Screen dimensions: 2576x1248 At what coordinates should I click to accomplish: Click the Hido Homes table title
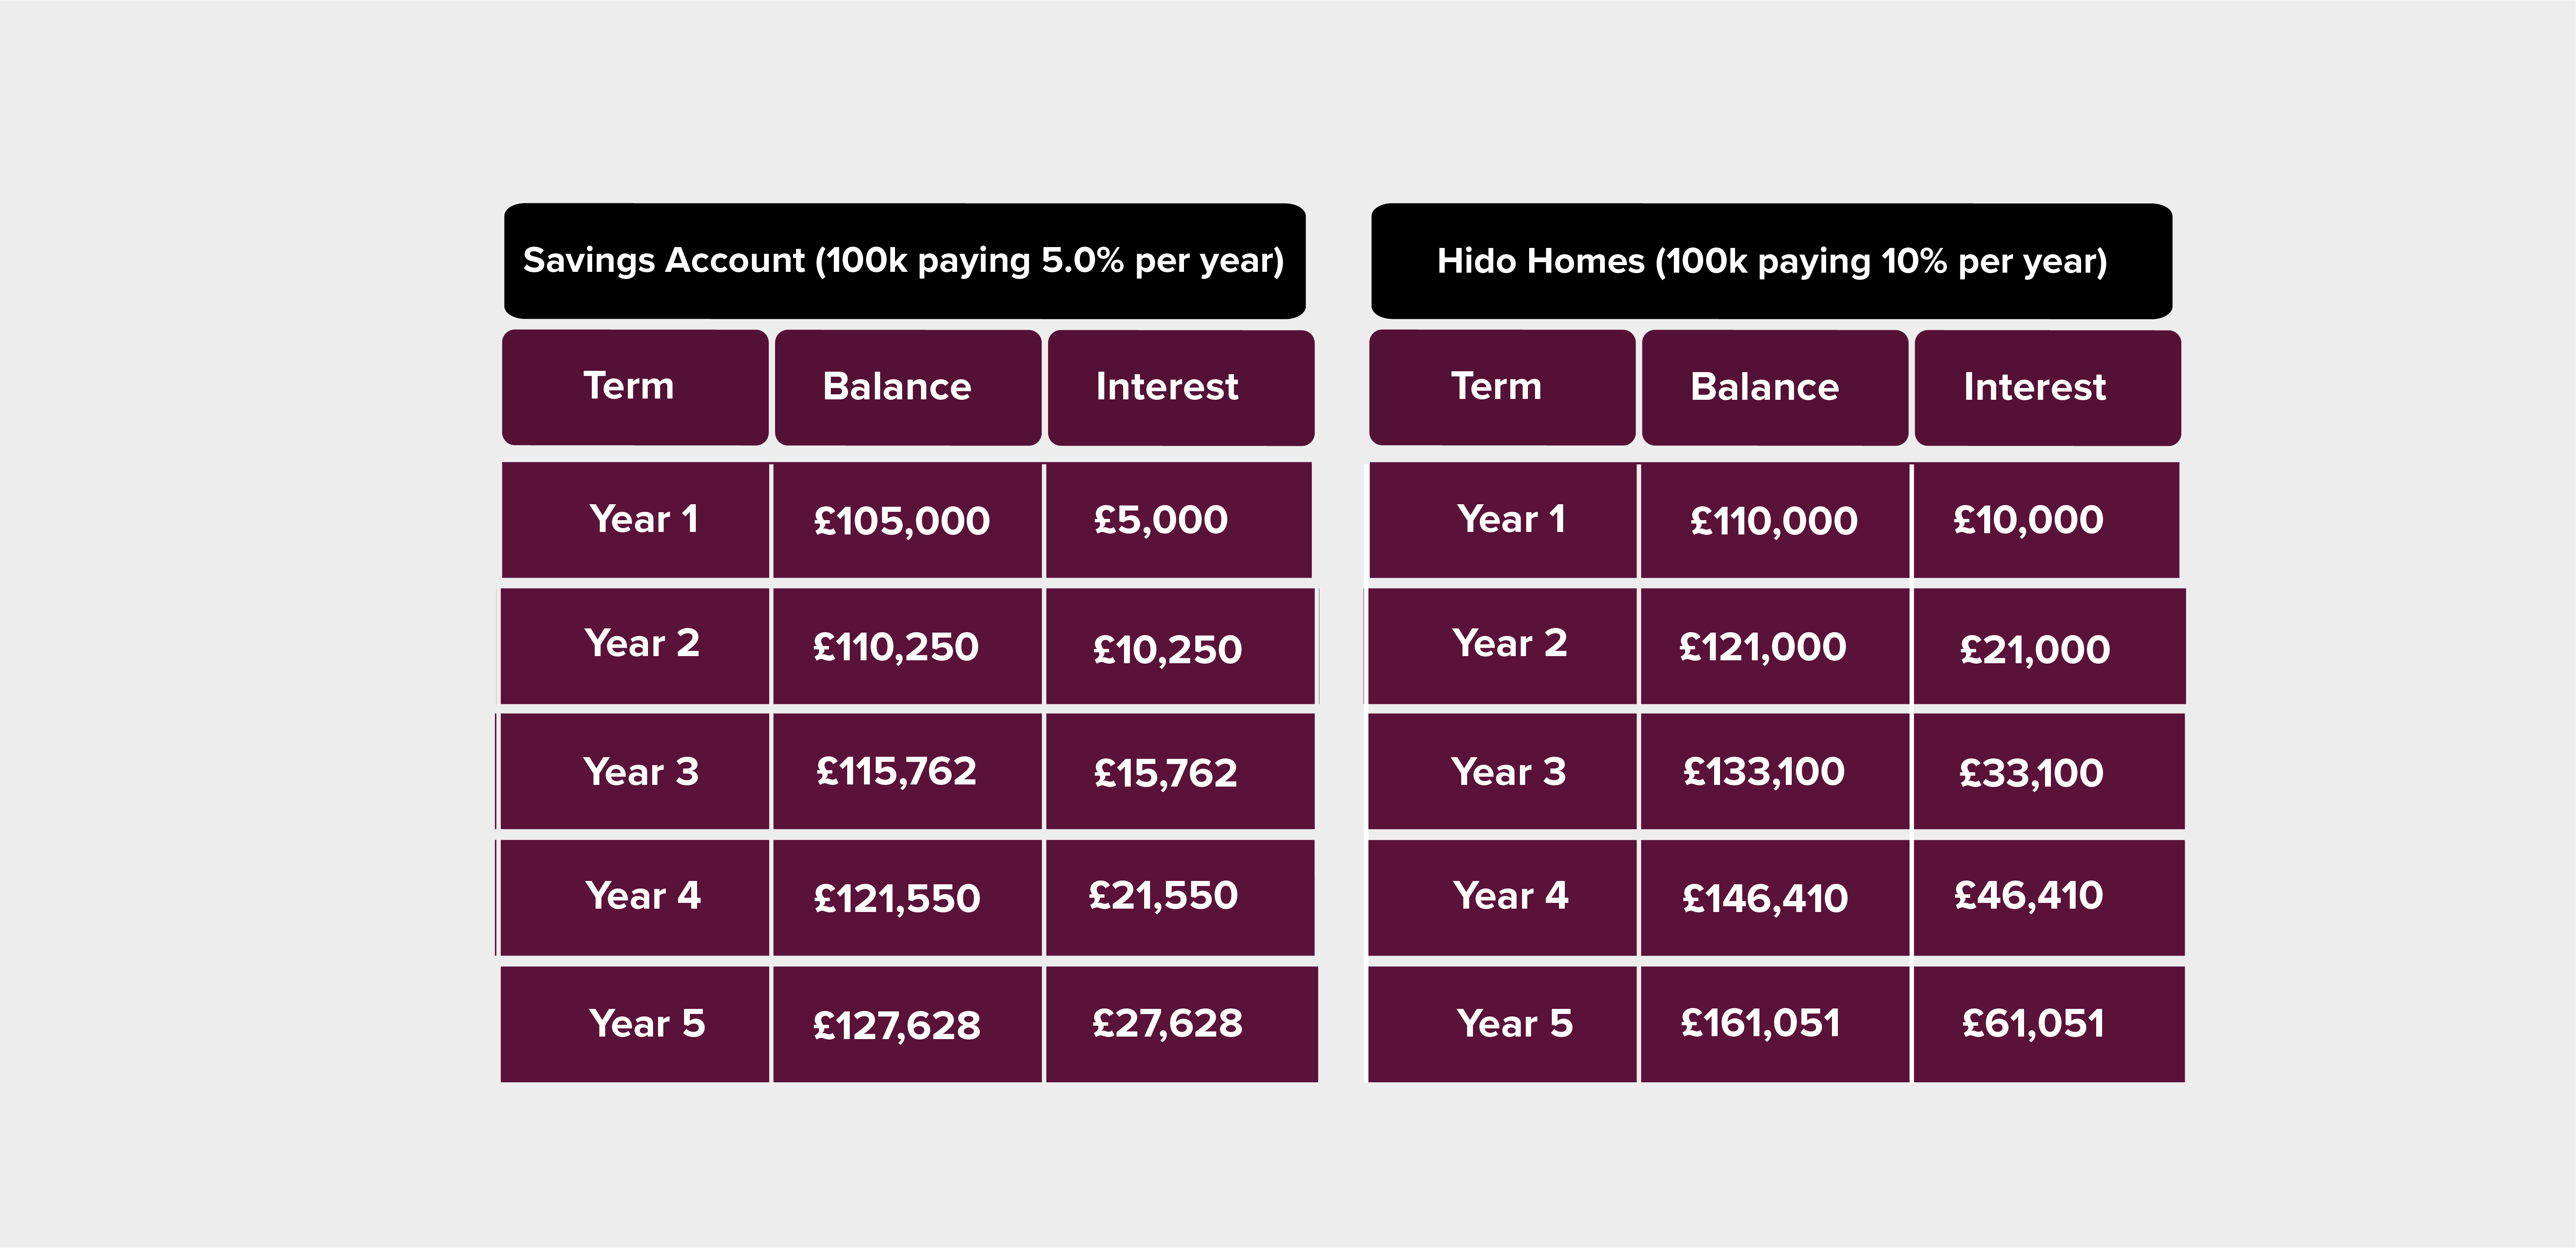click(x=1771, y=261)
